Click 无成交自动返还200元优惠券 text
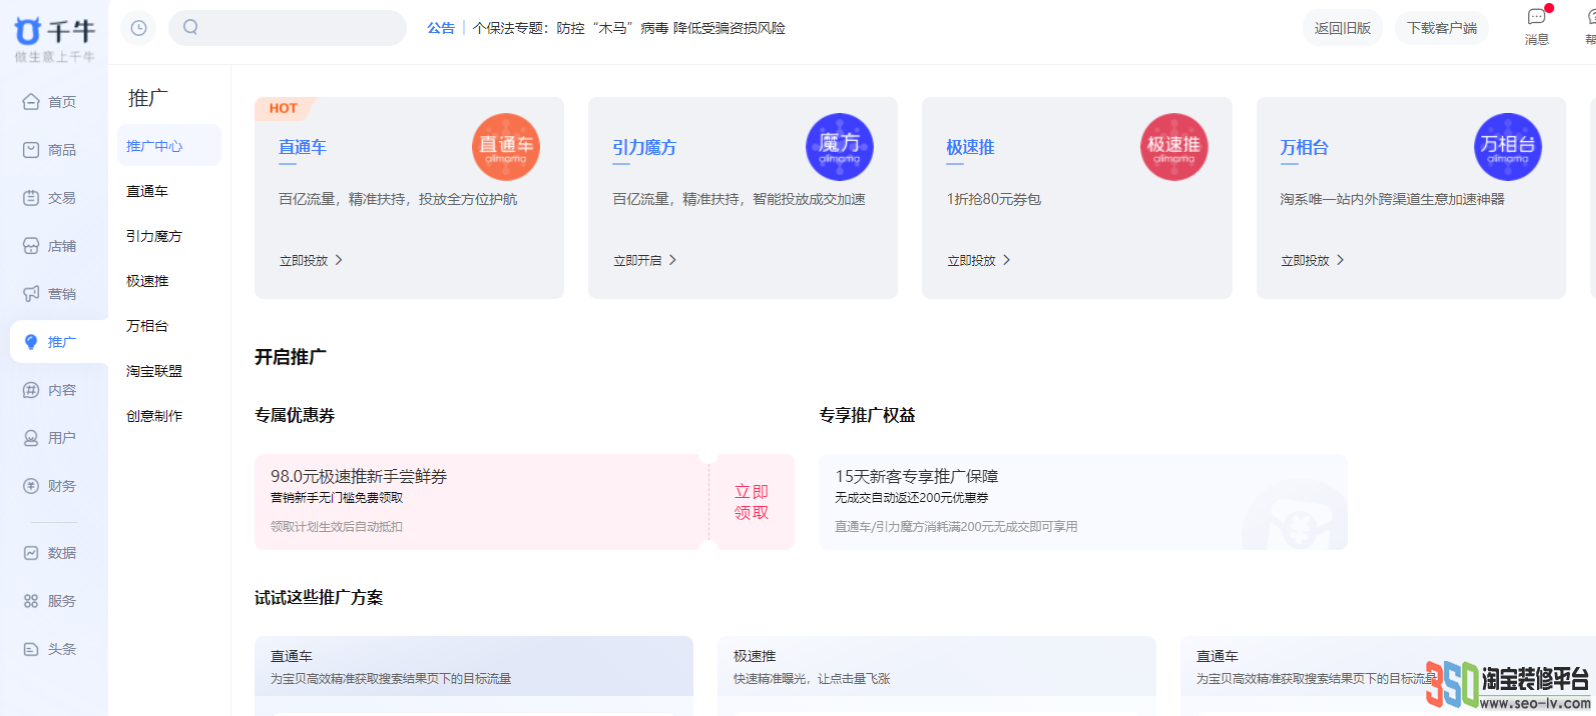This screenshot has width=1596, height=716. point(912,498)
